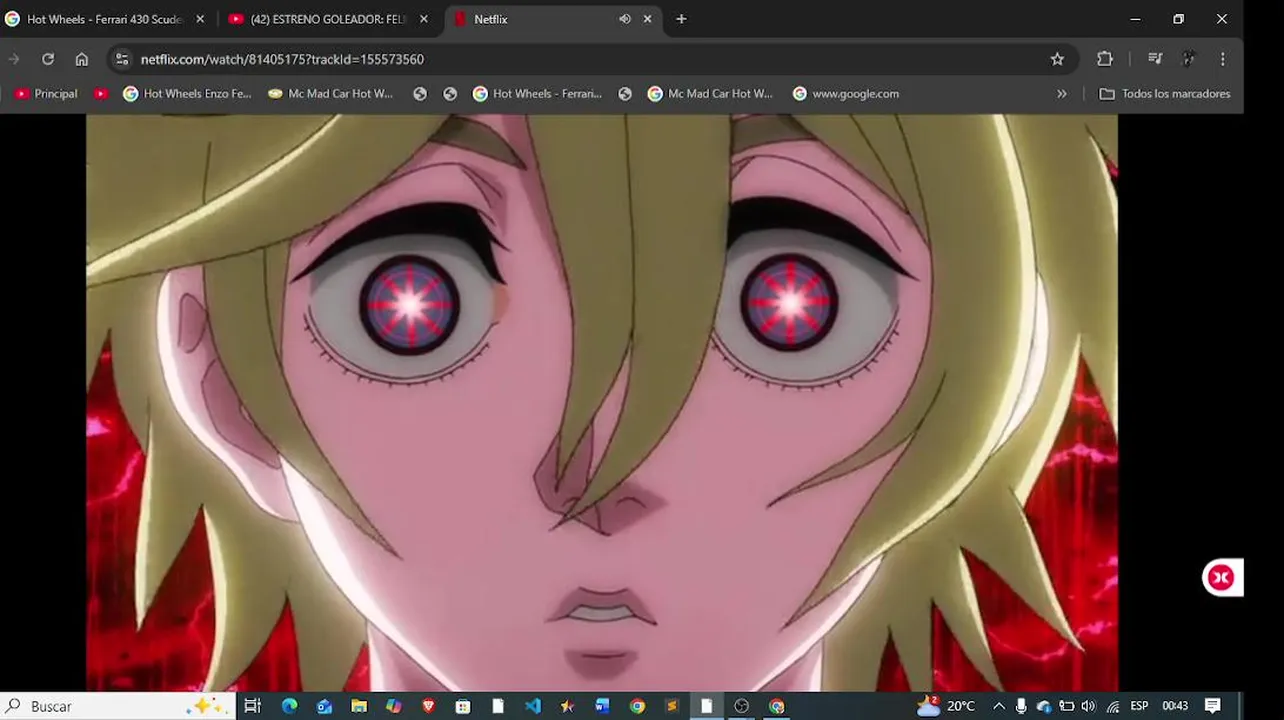This screenshot has height=720, width=1284.
Task: Open Microsoft Copilot from the taskbar
Action: point(394,706)
